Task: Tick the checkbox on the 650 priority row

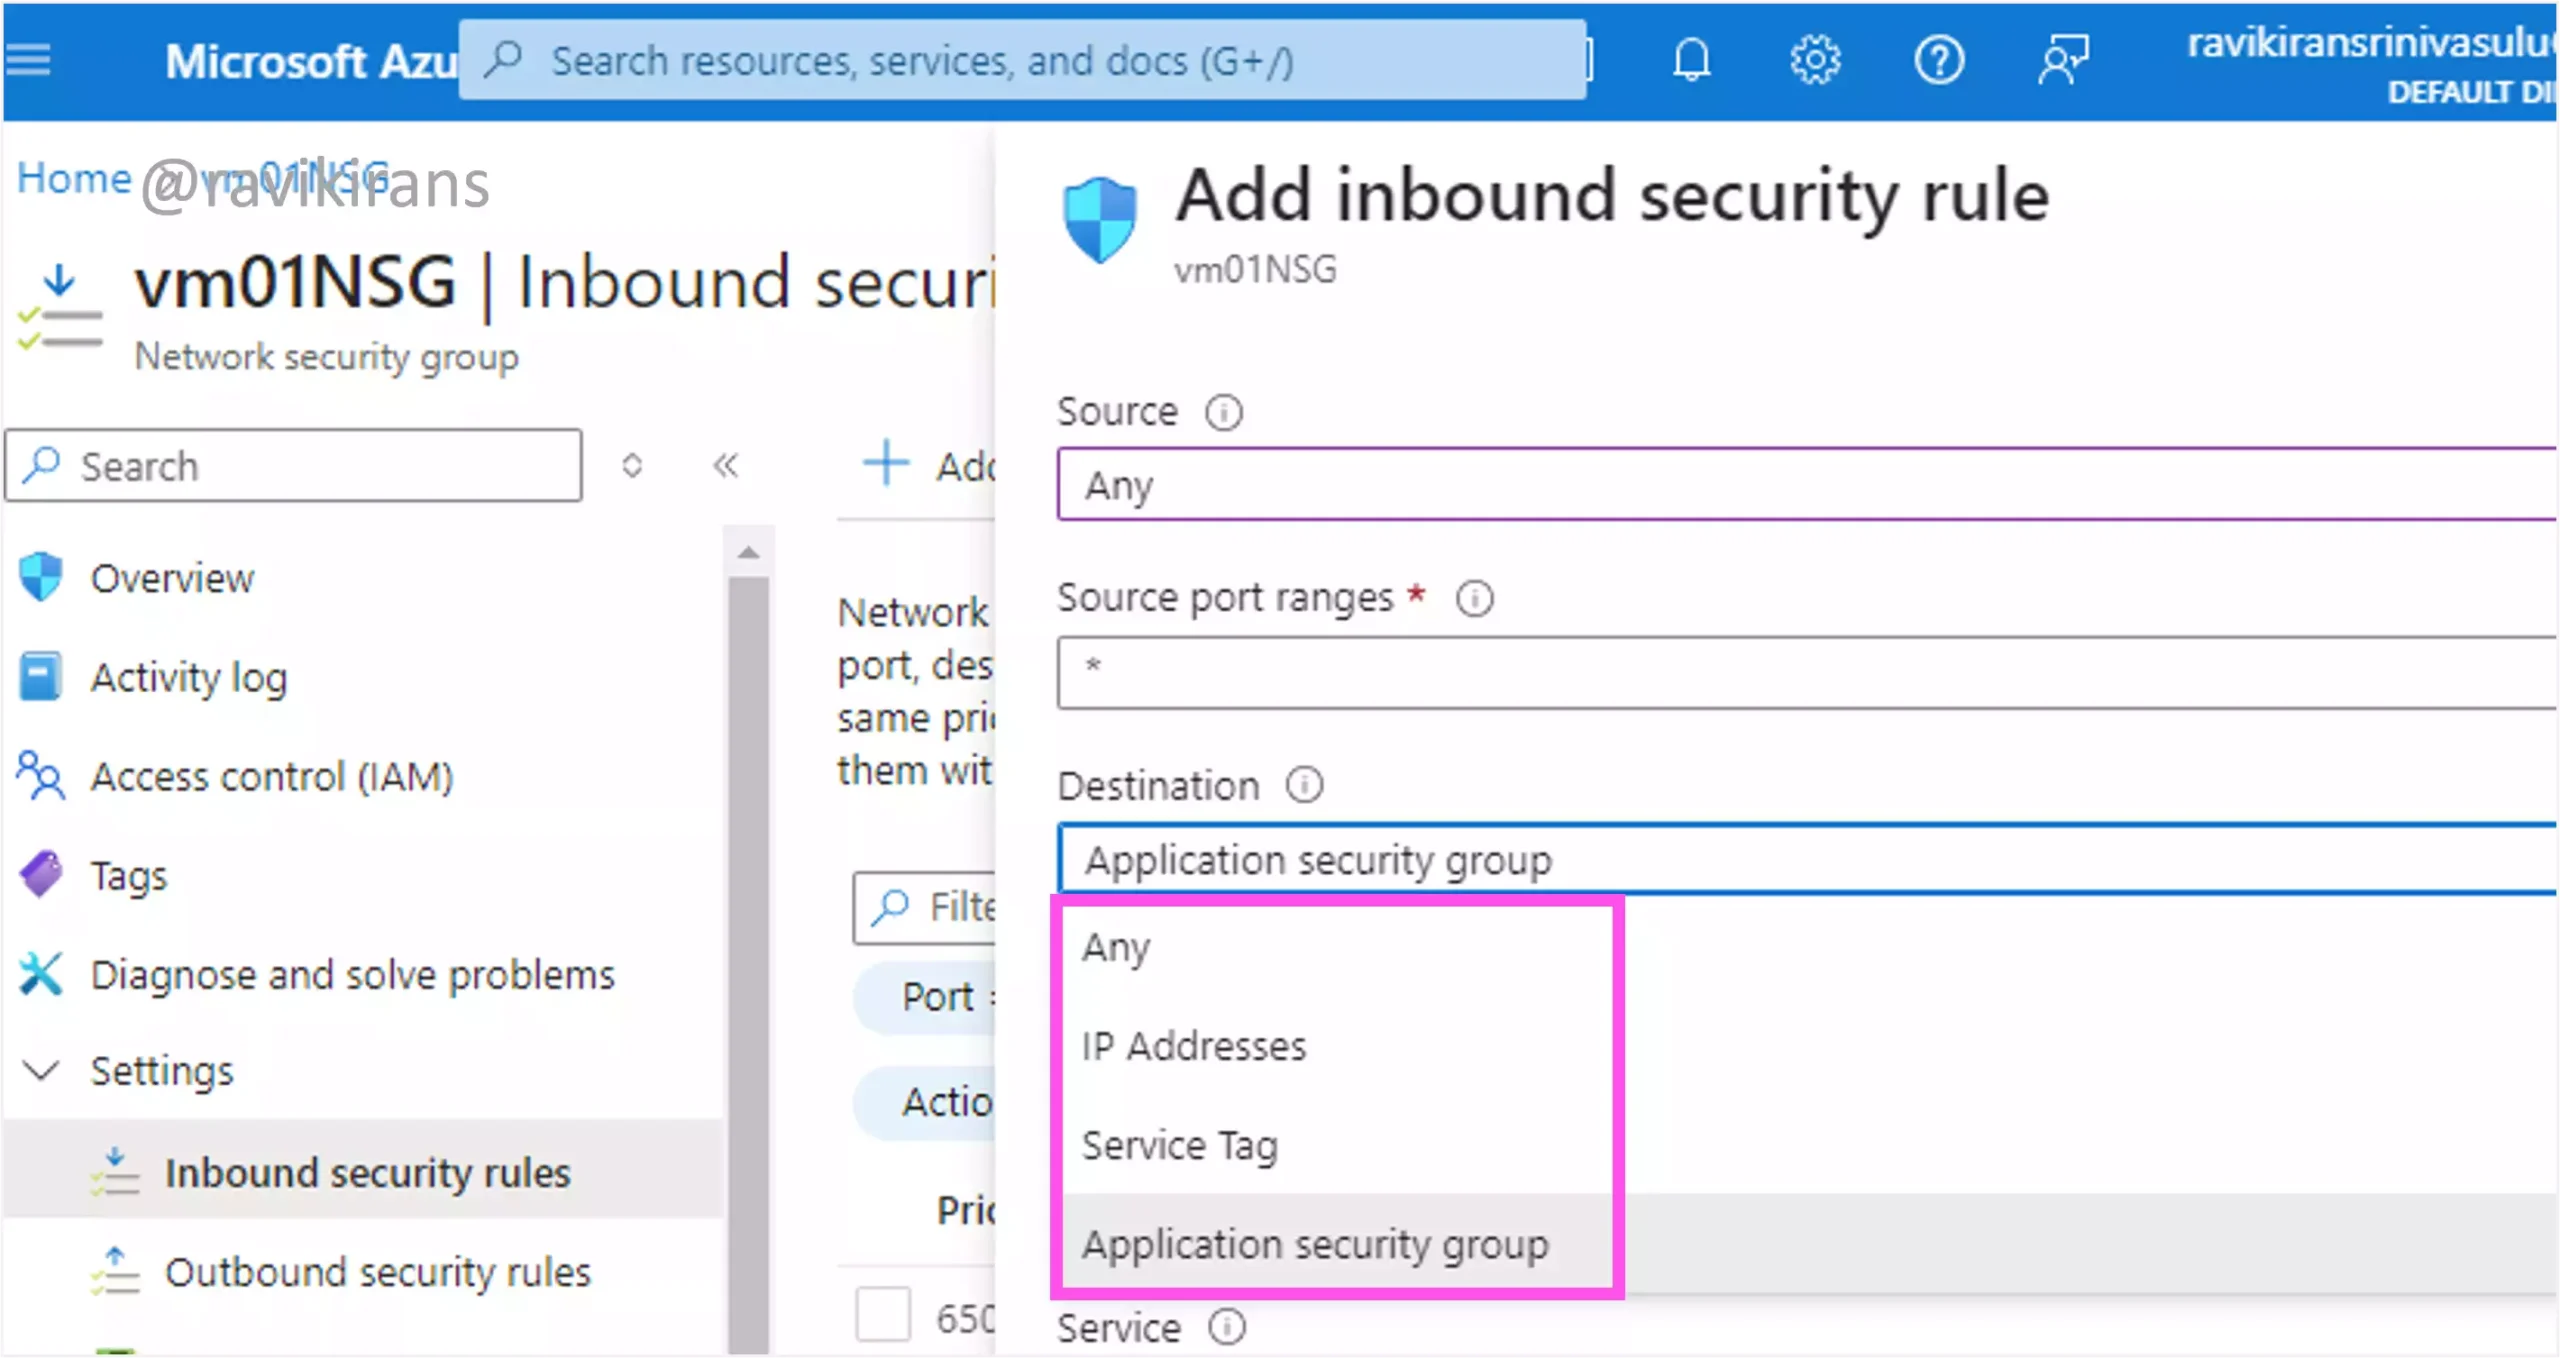Action: pyautogui.click(x=883, y=1313)
